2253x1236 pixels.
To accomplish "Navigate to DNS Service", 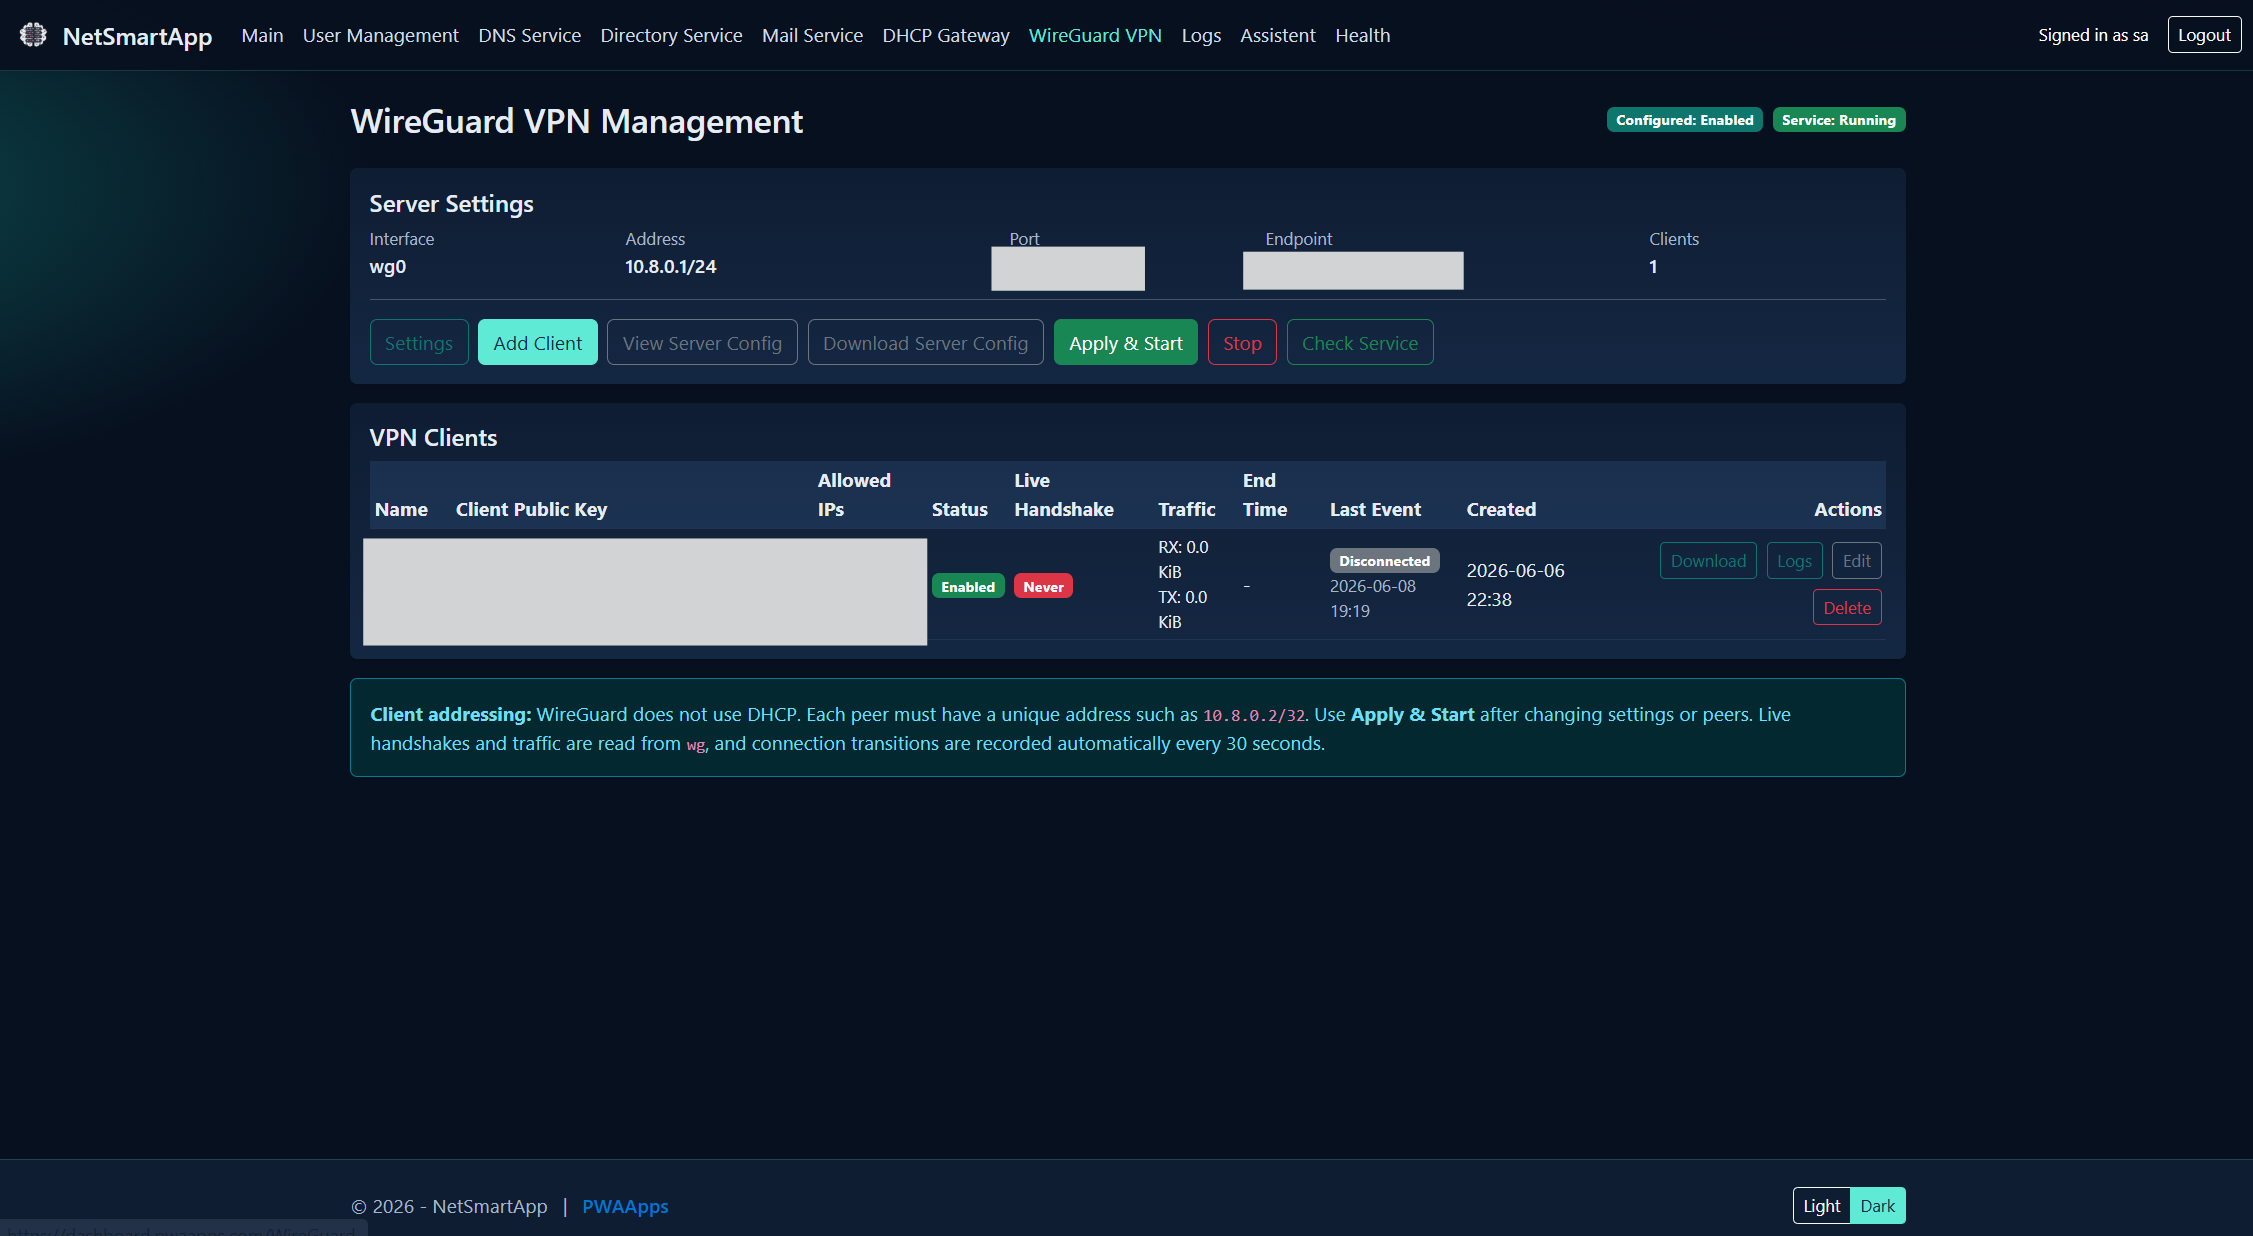I will 529,35.
